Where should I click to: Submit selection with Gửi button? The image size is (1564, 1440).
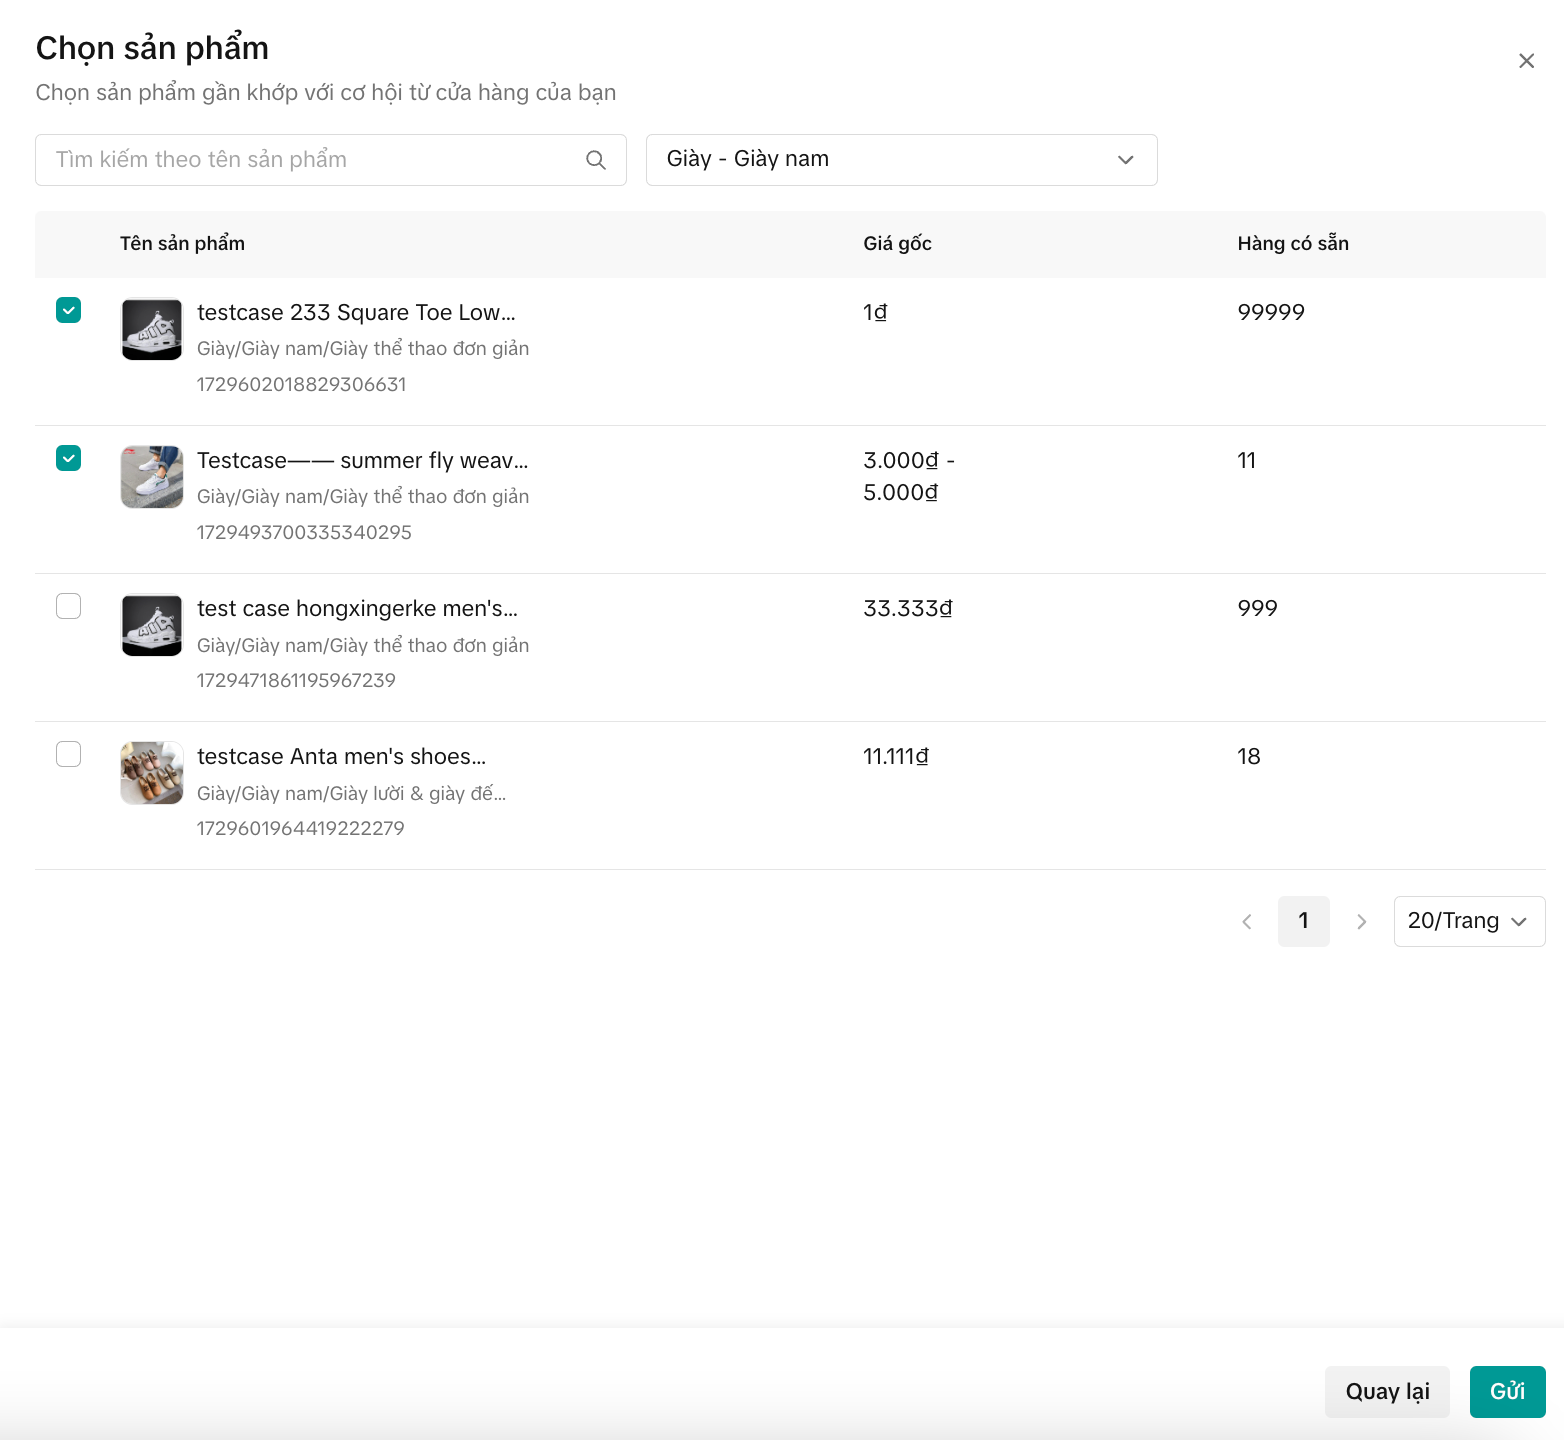coord(1507,1391)
